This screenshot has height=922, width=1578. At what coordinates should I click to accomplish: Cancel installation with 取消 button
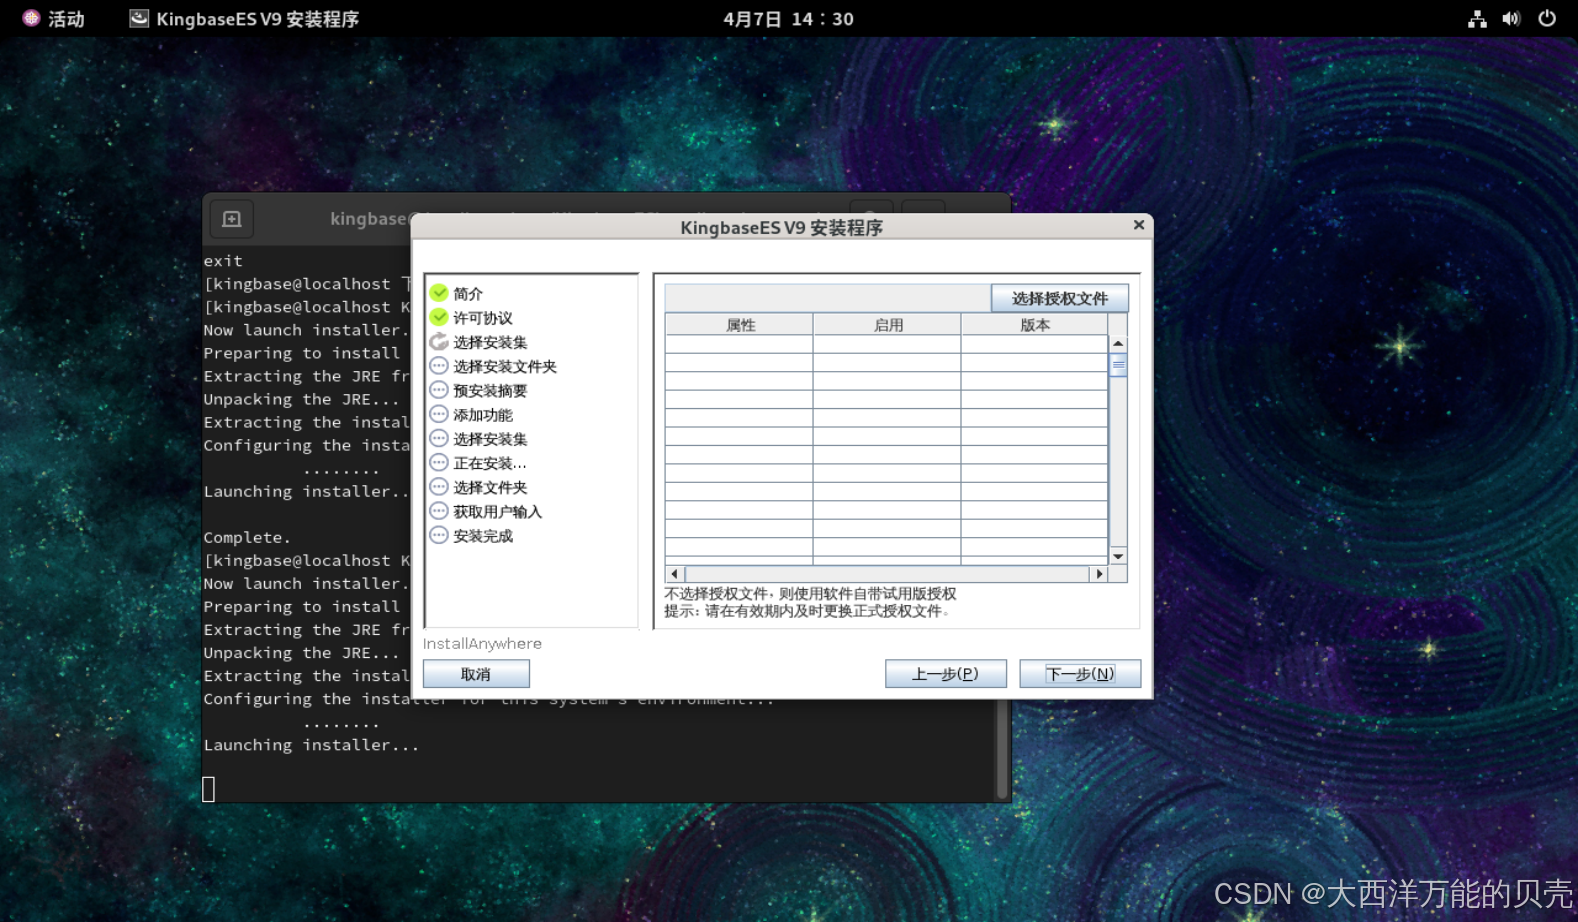476,674
